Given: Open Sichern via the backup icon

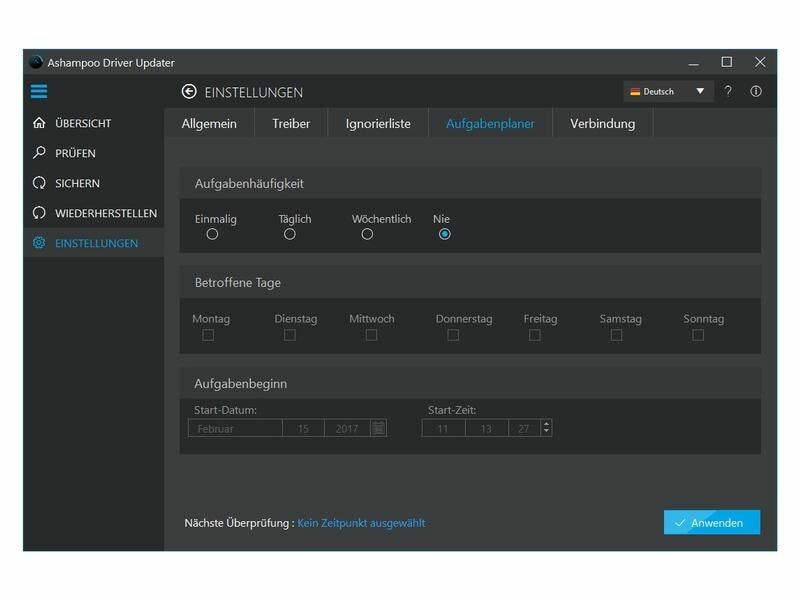Looking at the screenshot, I should [39, 183].
